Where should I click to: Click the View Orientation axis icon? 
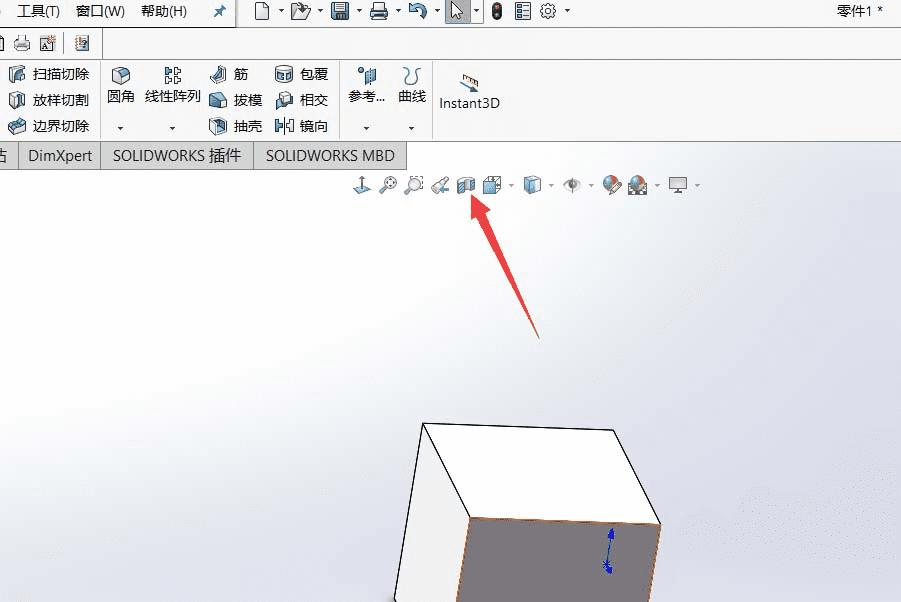pos(361,185)
